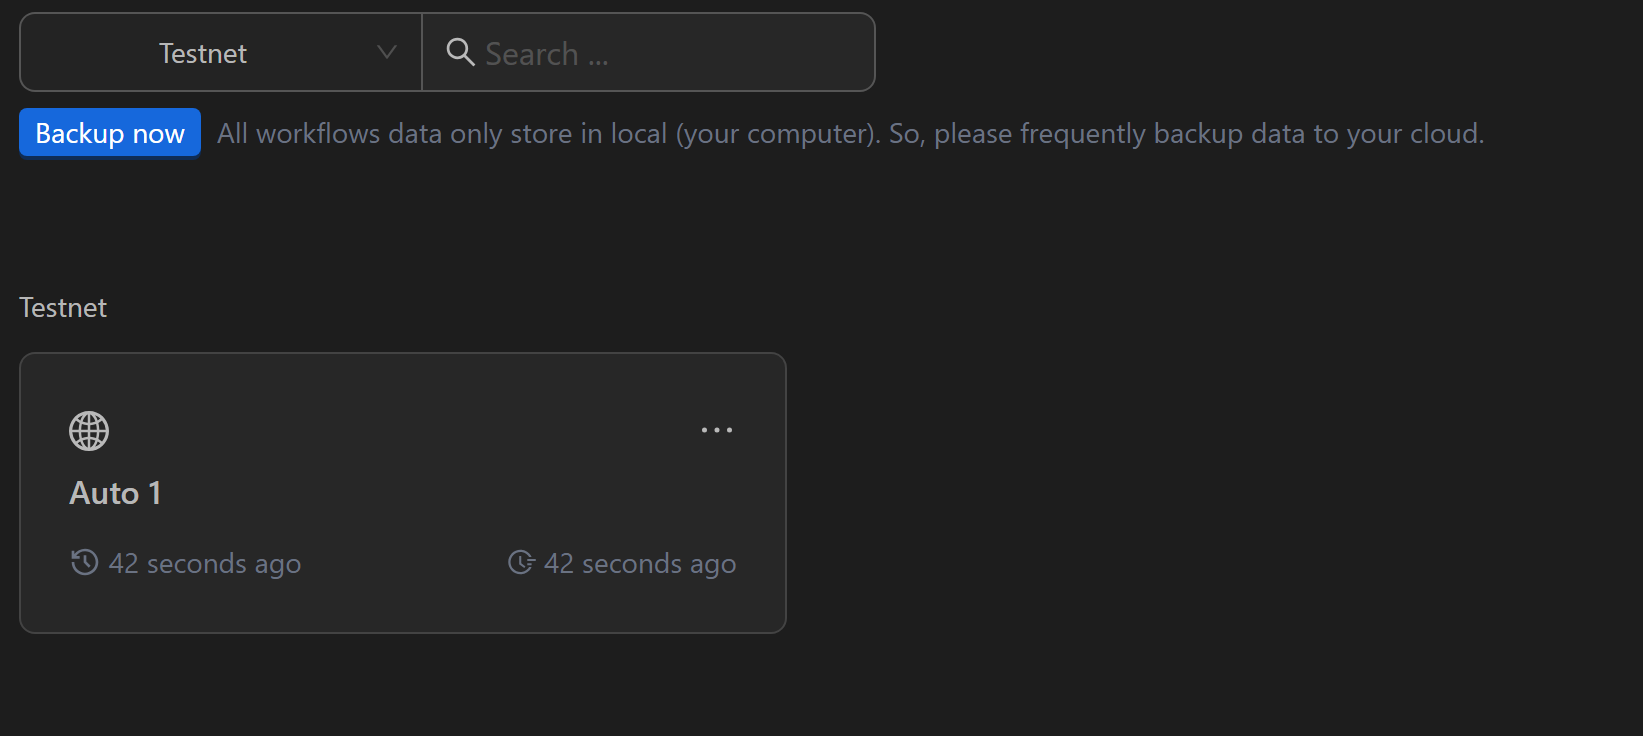The width and height of the screenshot is (1643, 736).
Task: Click the magnifying glass search icon
Action: pos(460,52)
